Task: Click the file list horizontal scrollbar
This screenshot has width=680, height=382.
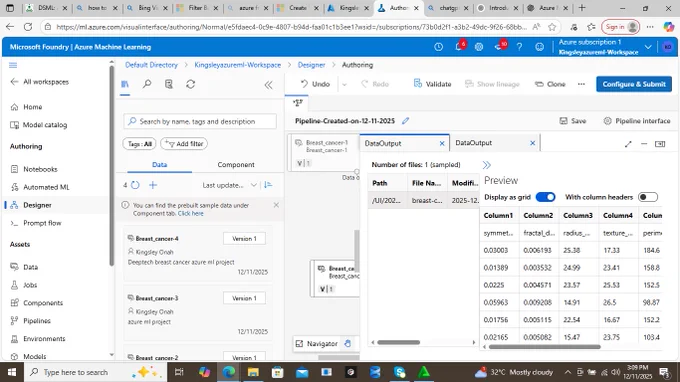Action: 398,342
